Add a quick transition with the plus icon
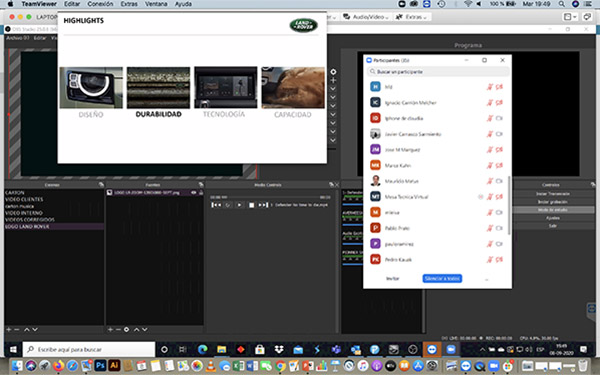Screen dimensions: 600x375 tap(333, 80)
